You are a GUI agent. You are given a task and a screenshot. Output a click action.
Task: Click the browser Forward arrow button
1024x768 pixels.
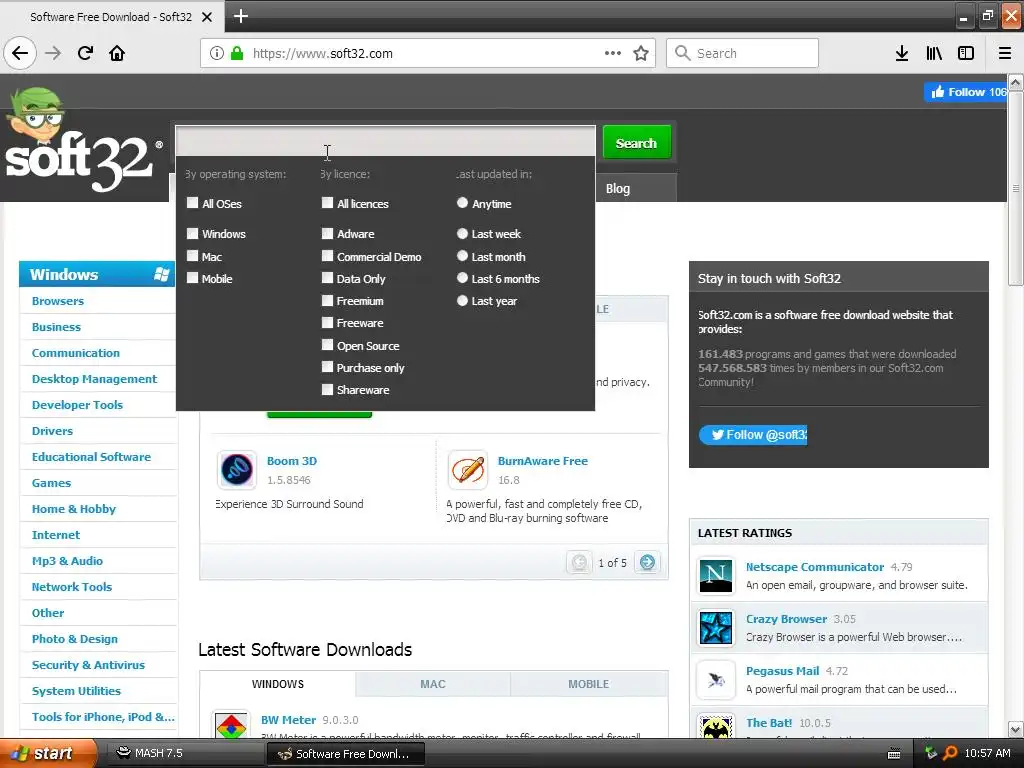(53, 53)
